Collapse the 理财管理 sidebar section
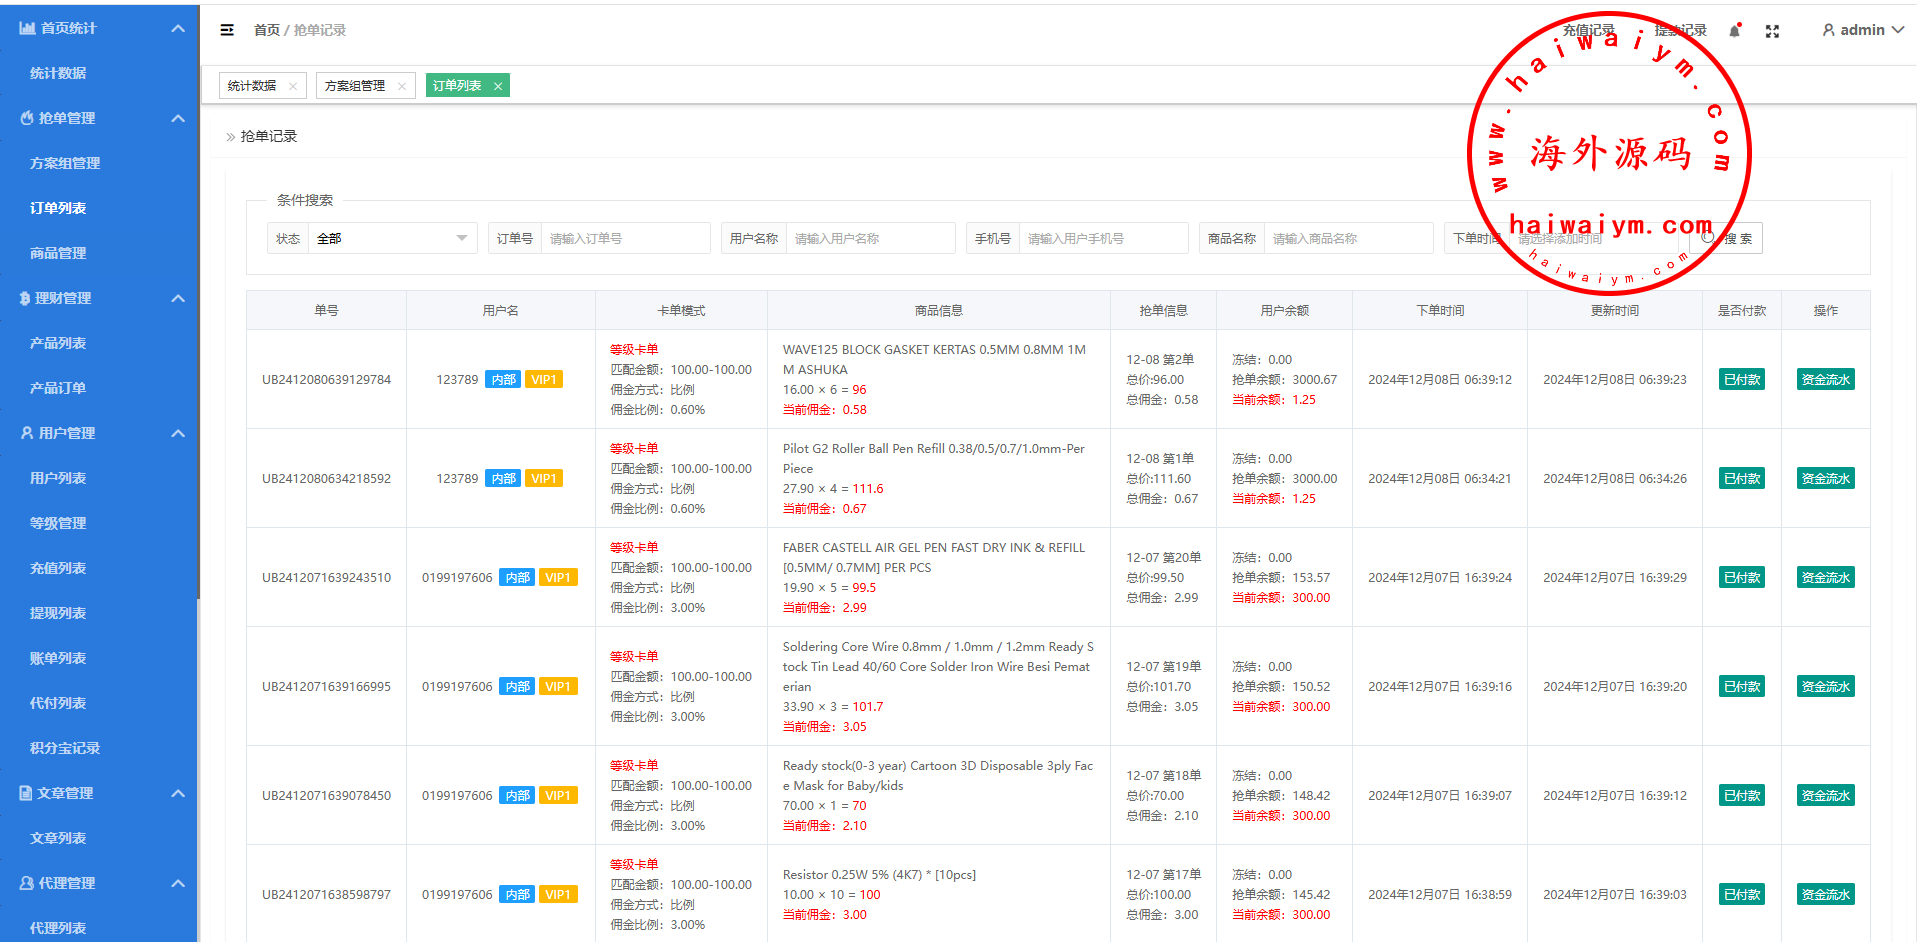This screenshot has height=942, width=1917. [x=178, y=298]
